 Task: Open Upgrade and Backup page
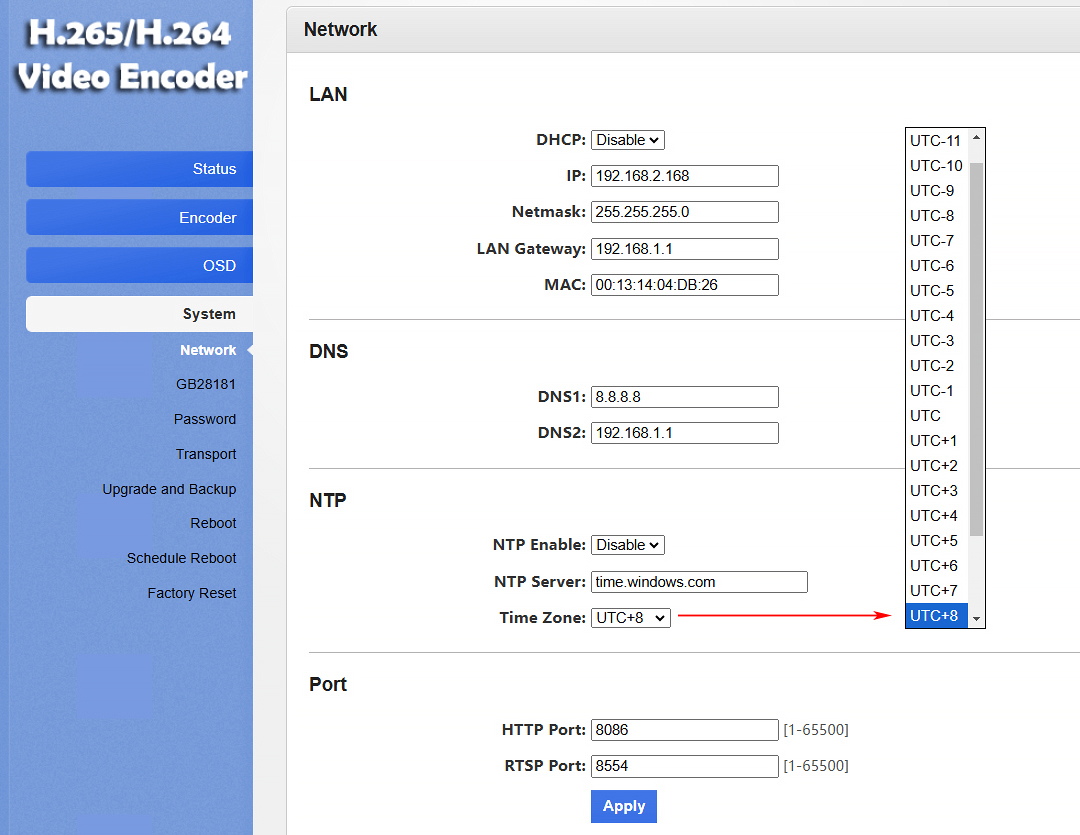[169, 489]
